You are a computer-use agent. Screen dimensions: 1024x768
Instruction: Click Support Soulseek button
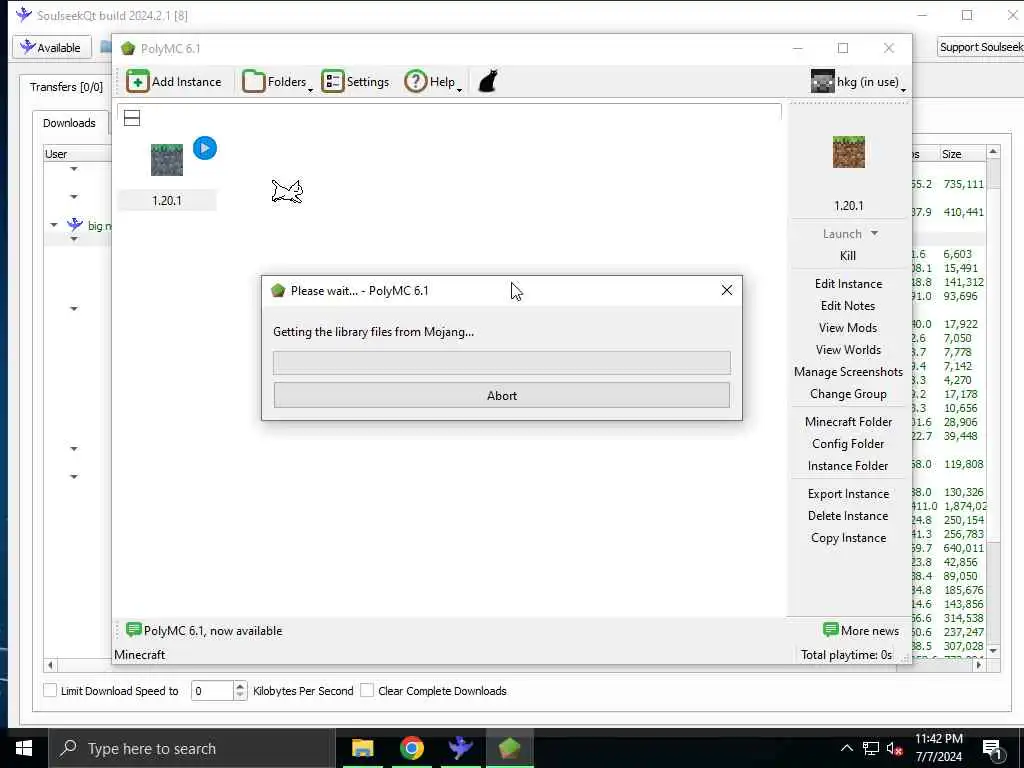coord(980,47)
